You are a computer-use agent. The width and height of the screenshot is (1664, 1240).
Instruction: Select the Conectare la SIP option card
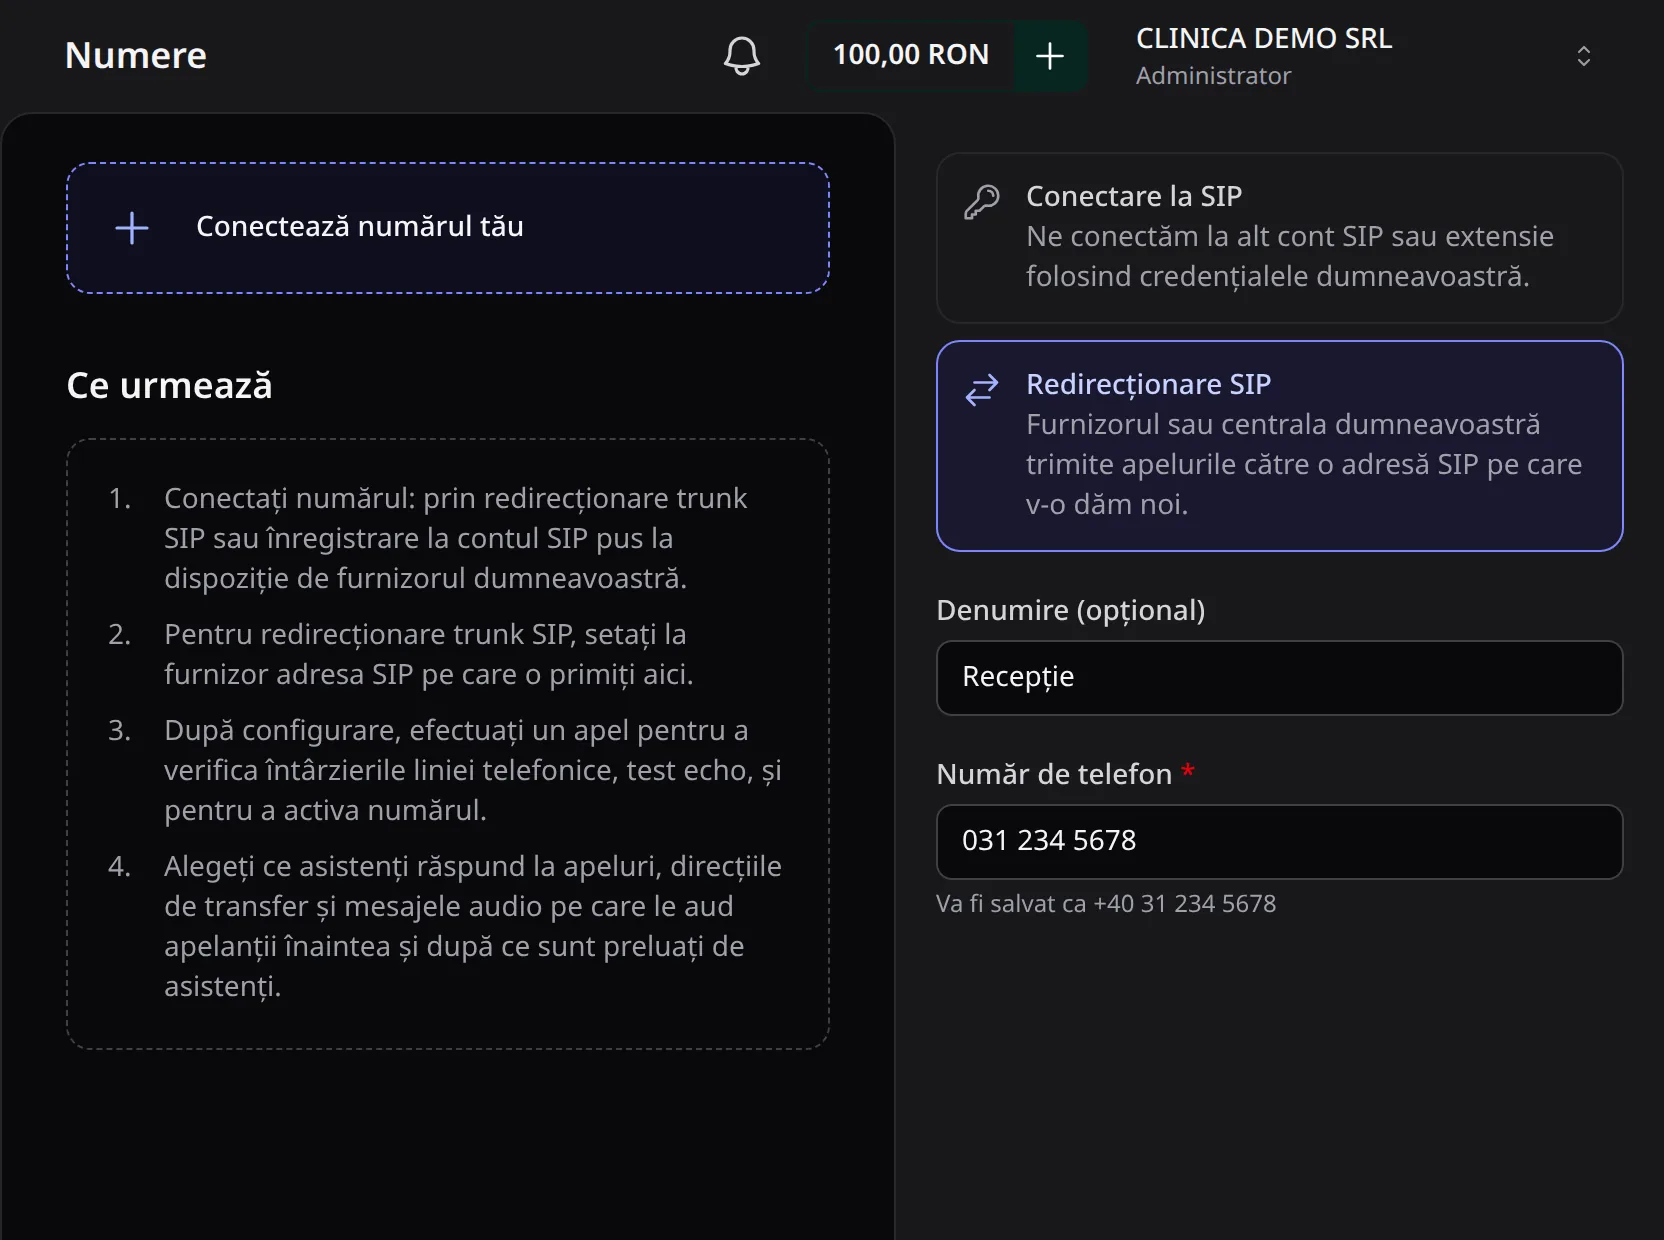point(1279,238)
